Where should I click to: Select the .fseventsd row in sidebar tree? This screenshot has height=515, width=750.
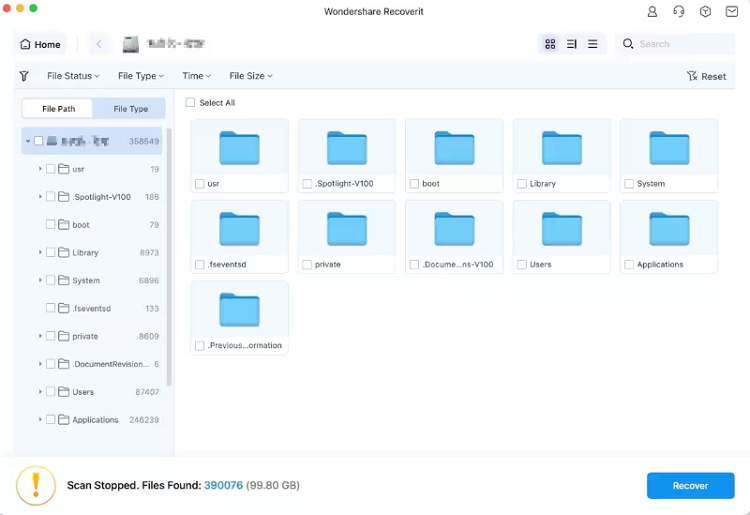(x=93, y=308)
